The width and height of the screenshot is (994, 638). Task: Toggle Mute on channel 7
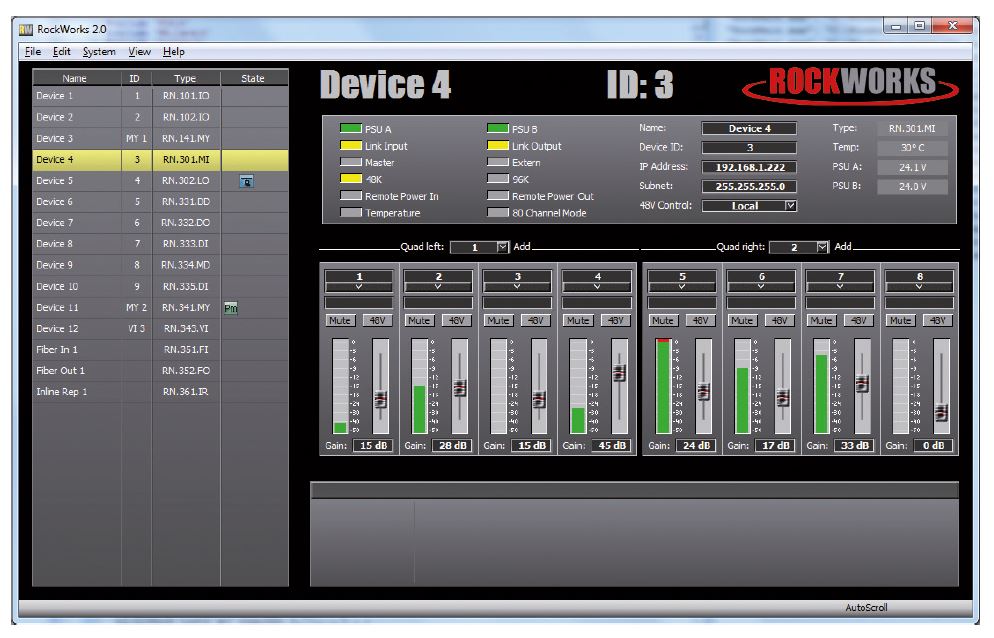[821, 321]
